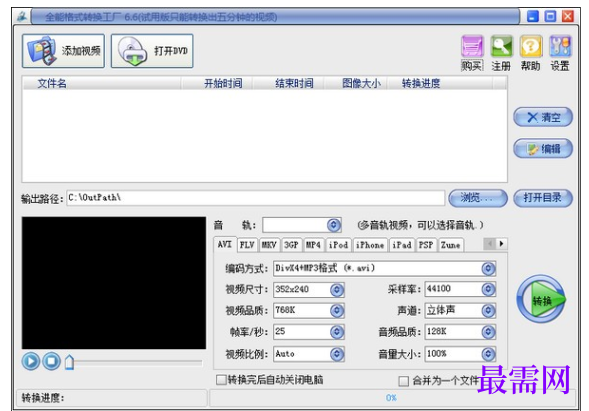Viewport: 589px width, 411px height.
Task: Open the 注册 register icon
Action: coord(501,53)
